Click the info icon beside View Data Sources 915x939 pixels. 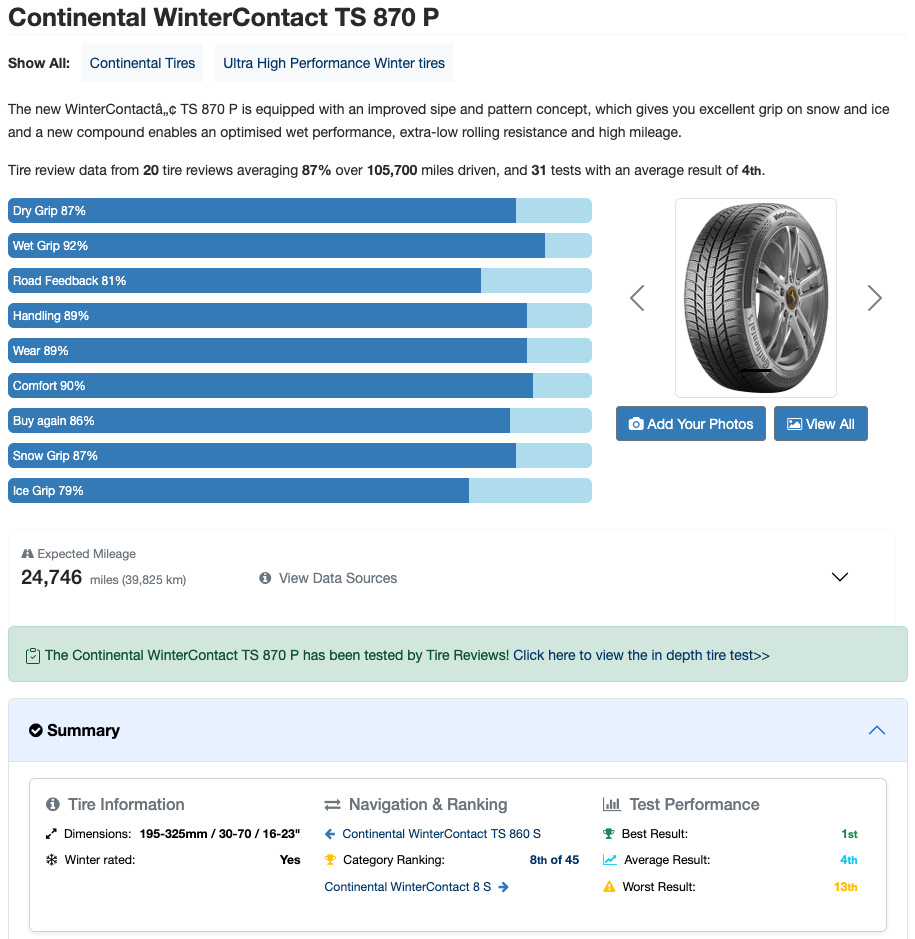pyautogui.click(x=265, y=578)
